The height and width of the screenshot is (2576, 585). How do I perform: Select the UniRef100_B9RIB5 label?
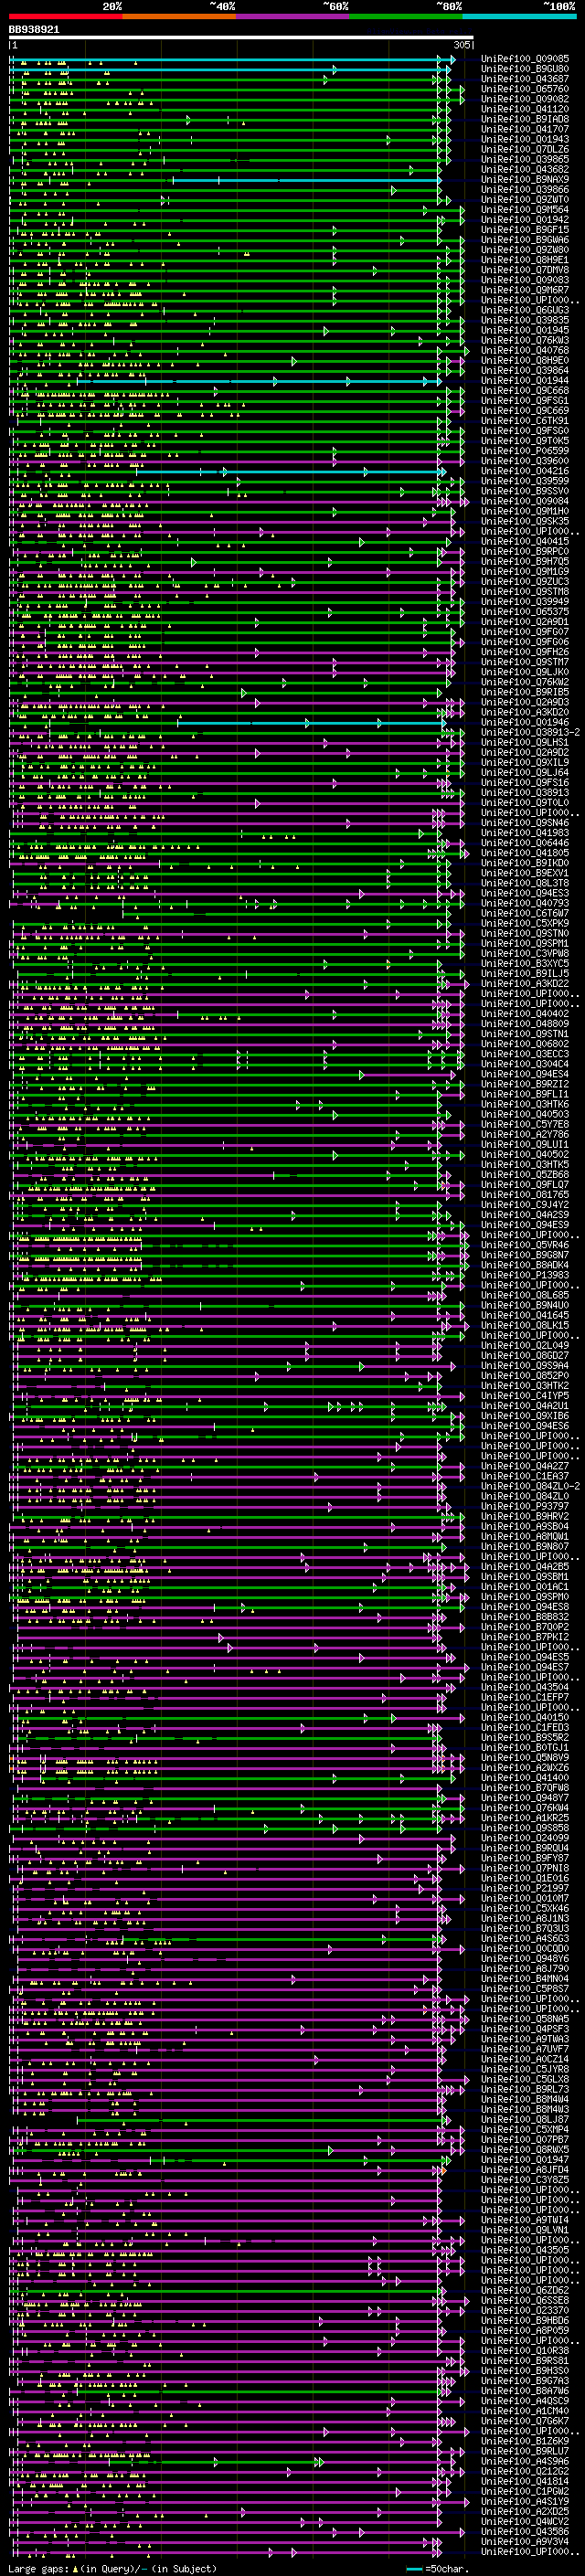525,692
